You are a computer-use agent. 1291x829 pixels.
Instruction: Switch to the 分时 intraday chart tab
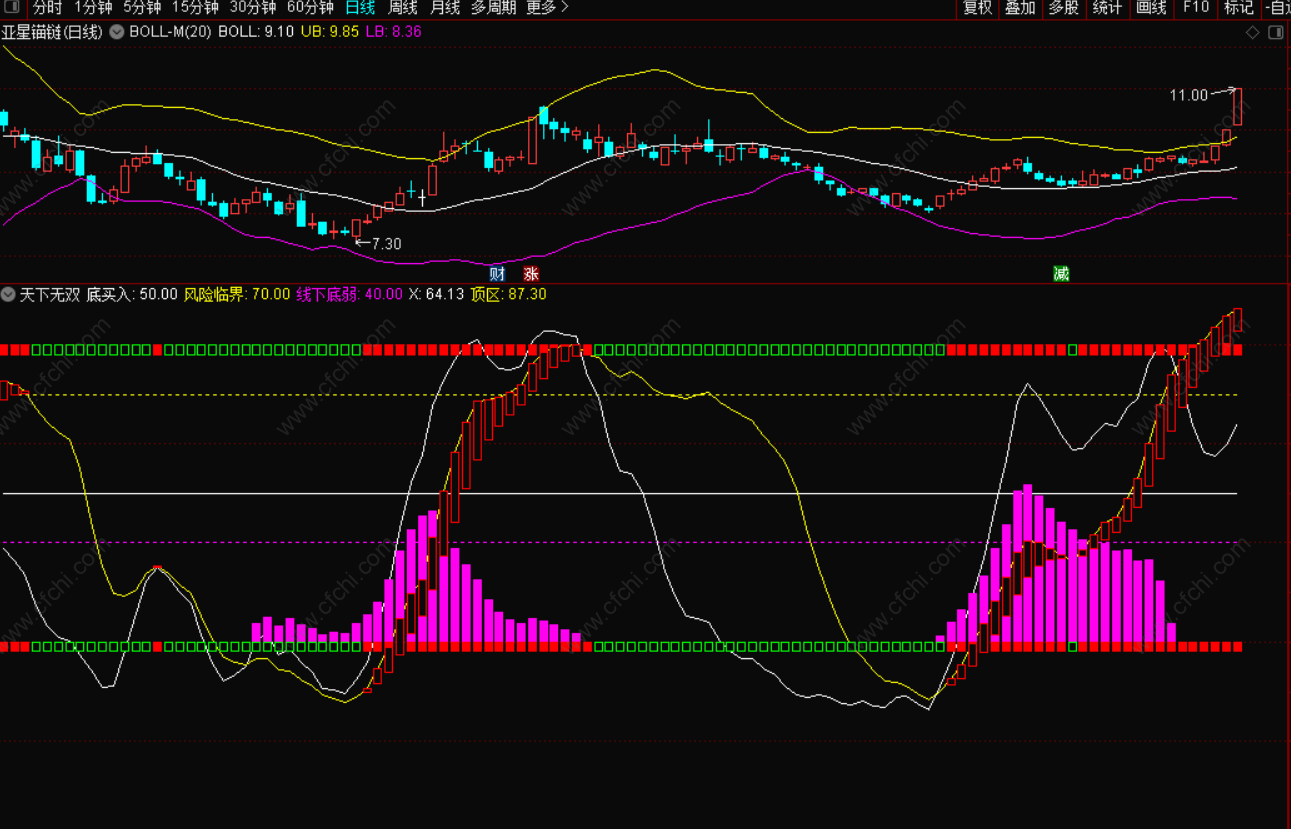click(x=46, y=8)
